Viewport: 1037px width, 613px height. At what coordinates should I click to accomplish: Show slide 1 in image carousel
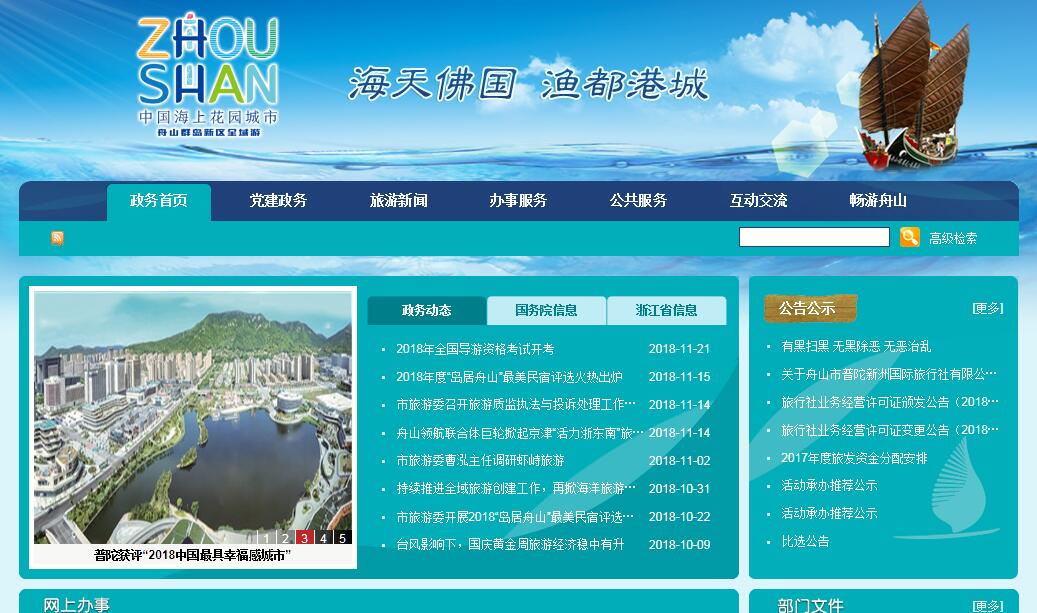(266, 538)
